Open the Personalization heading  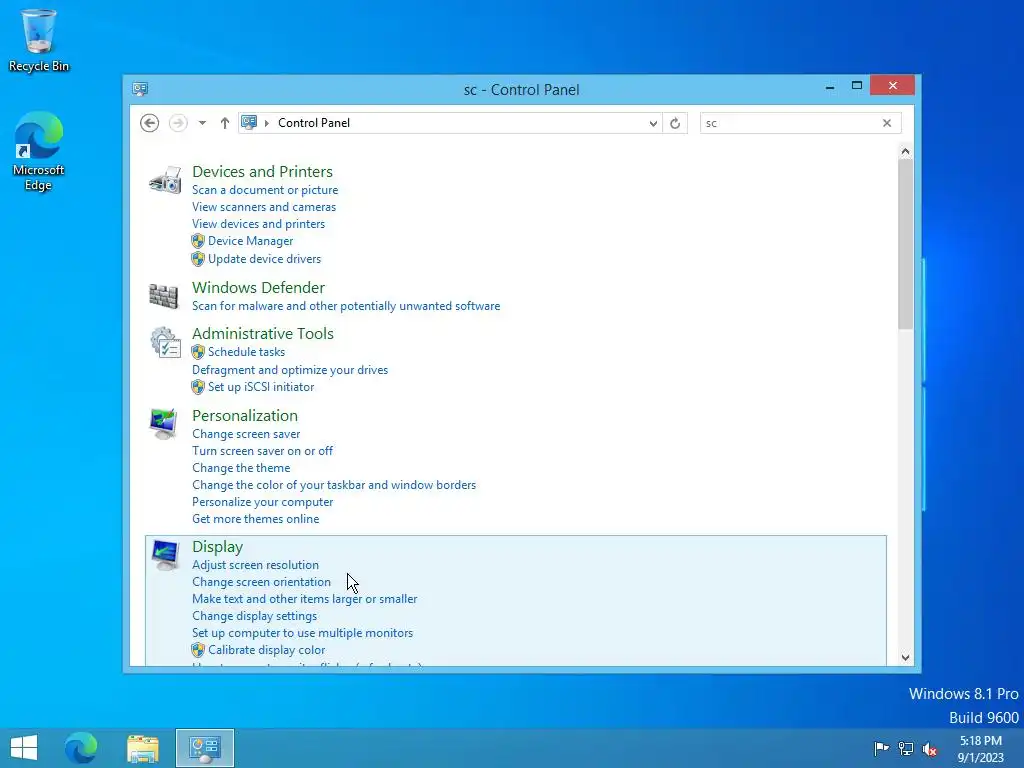tap(245, 415)
